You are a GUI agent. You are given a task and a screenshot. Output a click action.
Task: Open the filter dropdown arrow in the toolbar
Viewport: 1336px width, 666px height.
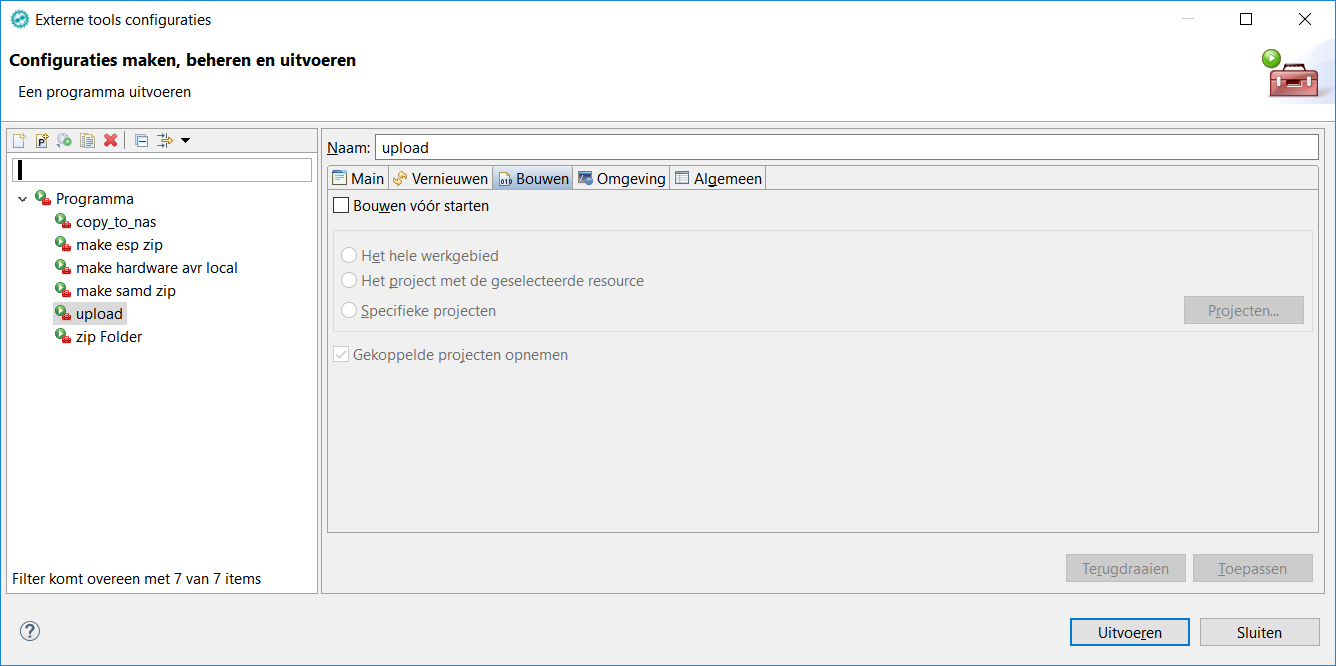tap(185, 140)
